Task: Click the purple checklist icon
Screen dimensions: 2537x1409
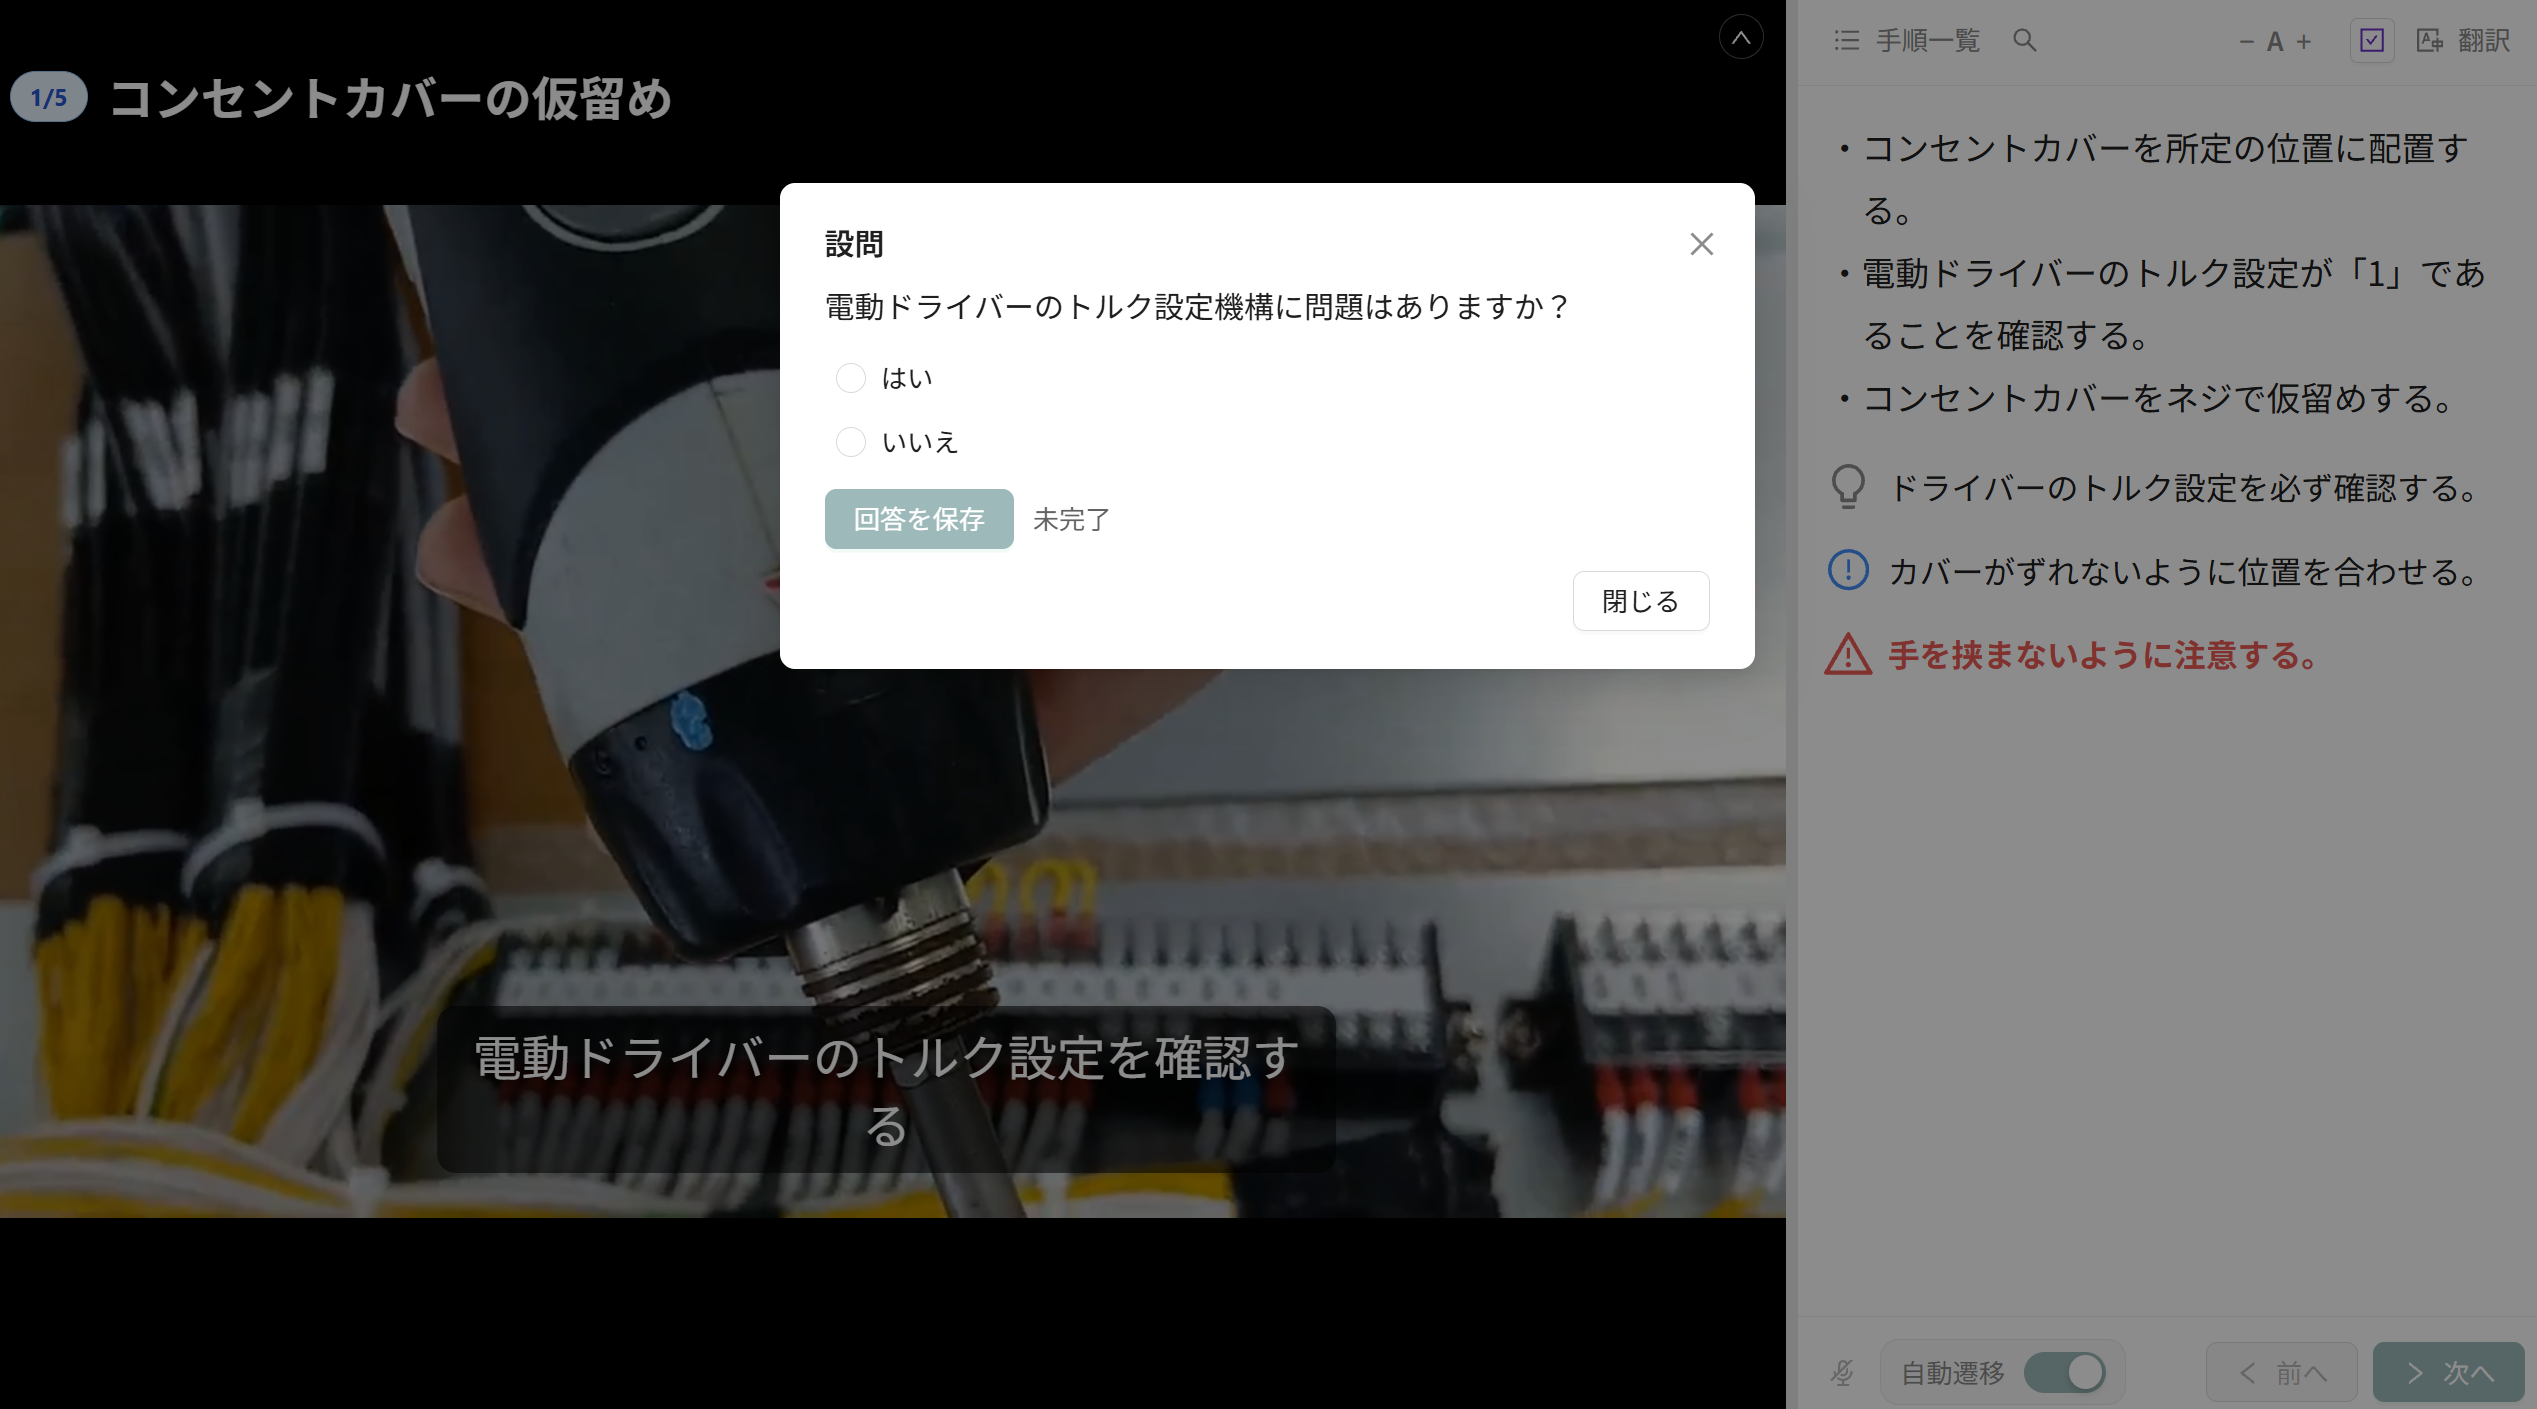Action: click(x=2372, y=40)
